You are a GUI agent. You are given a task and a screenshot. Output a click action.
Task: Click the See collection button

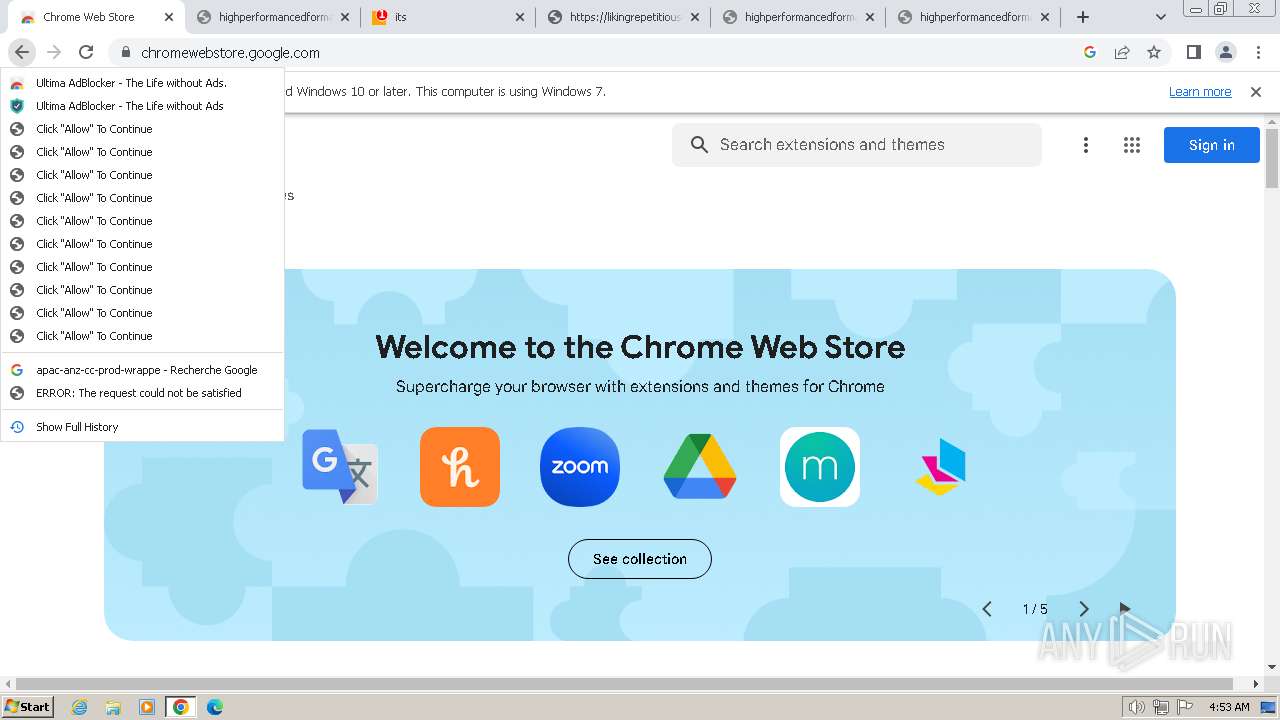640,559
